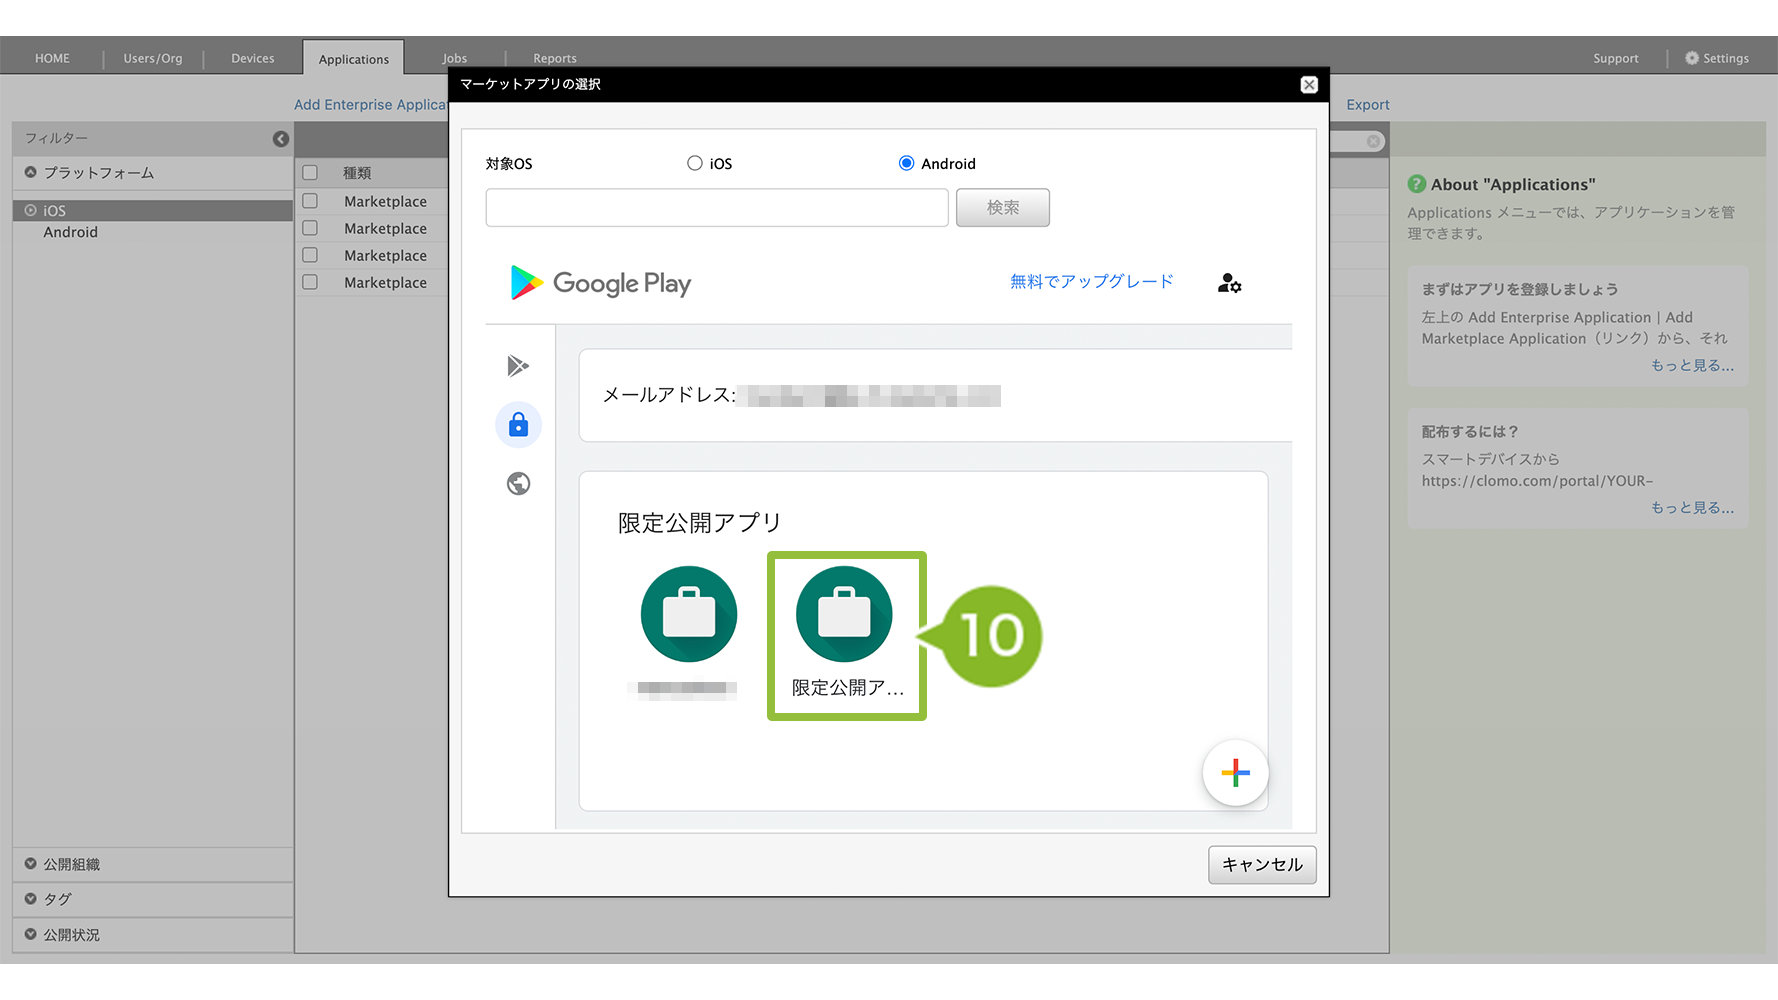Click the 無料でアップグレード link
Viewport: 1778px width, 1000px height.
[x=1091, y=282]
